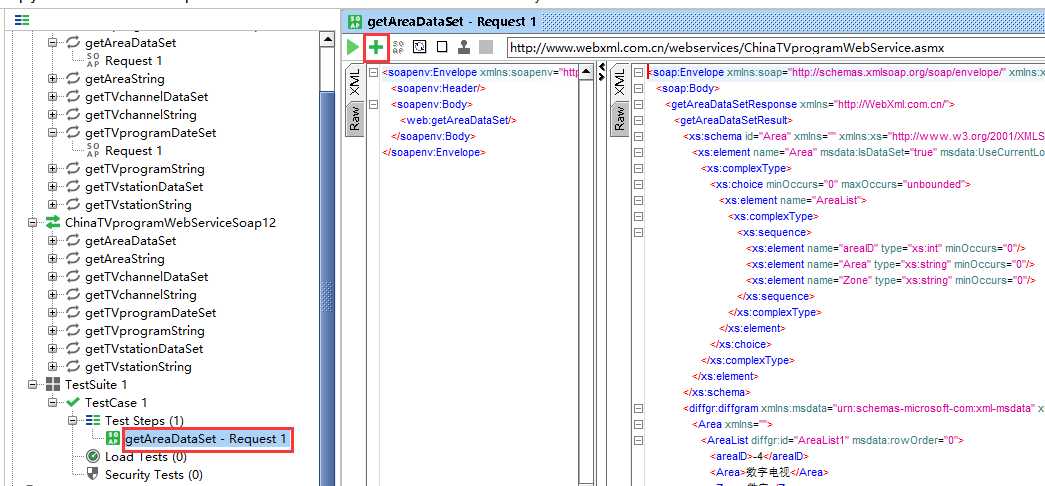Open the navigator list icon at top left
Viewport: 1045px width, 486px height.
click(22, 21)
